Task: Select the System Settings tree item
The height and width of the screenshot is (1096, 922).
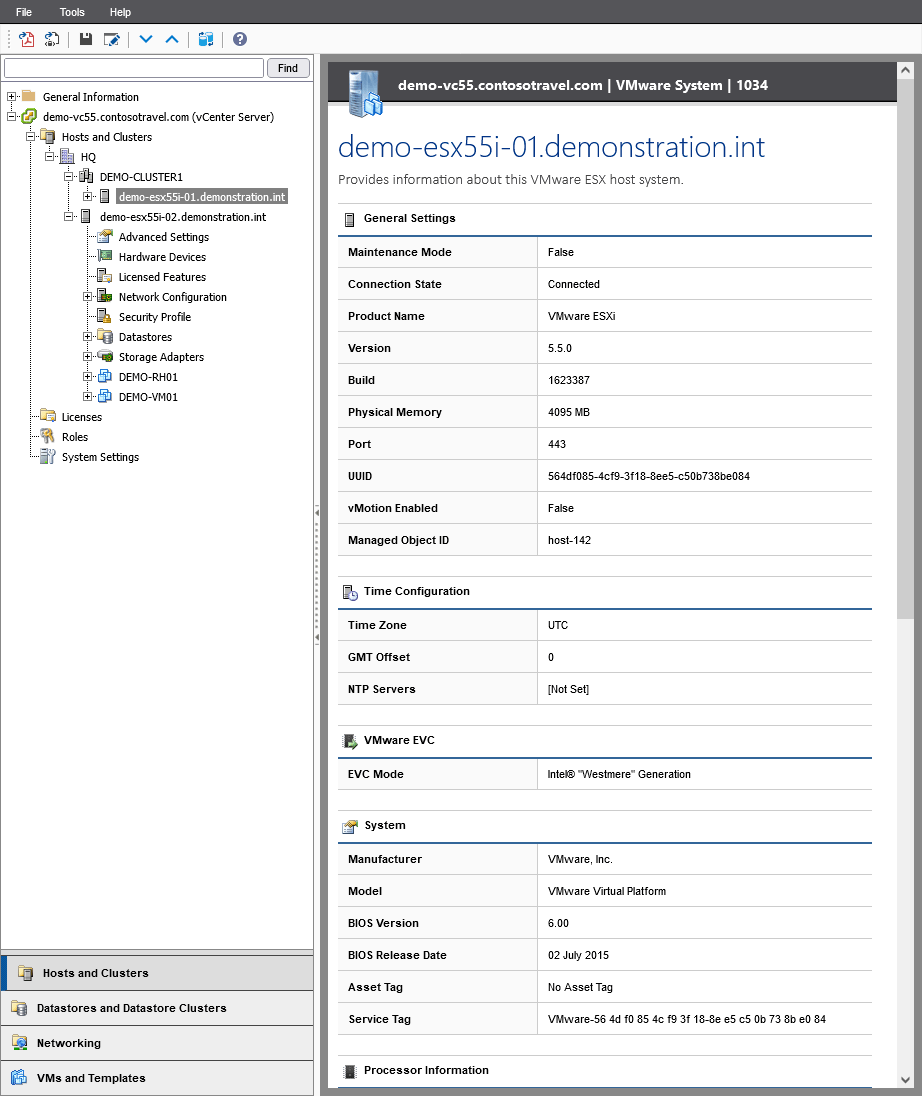Action: (x=100, y=456)
